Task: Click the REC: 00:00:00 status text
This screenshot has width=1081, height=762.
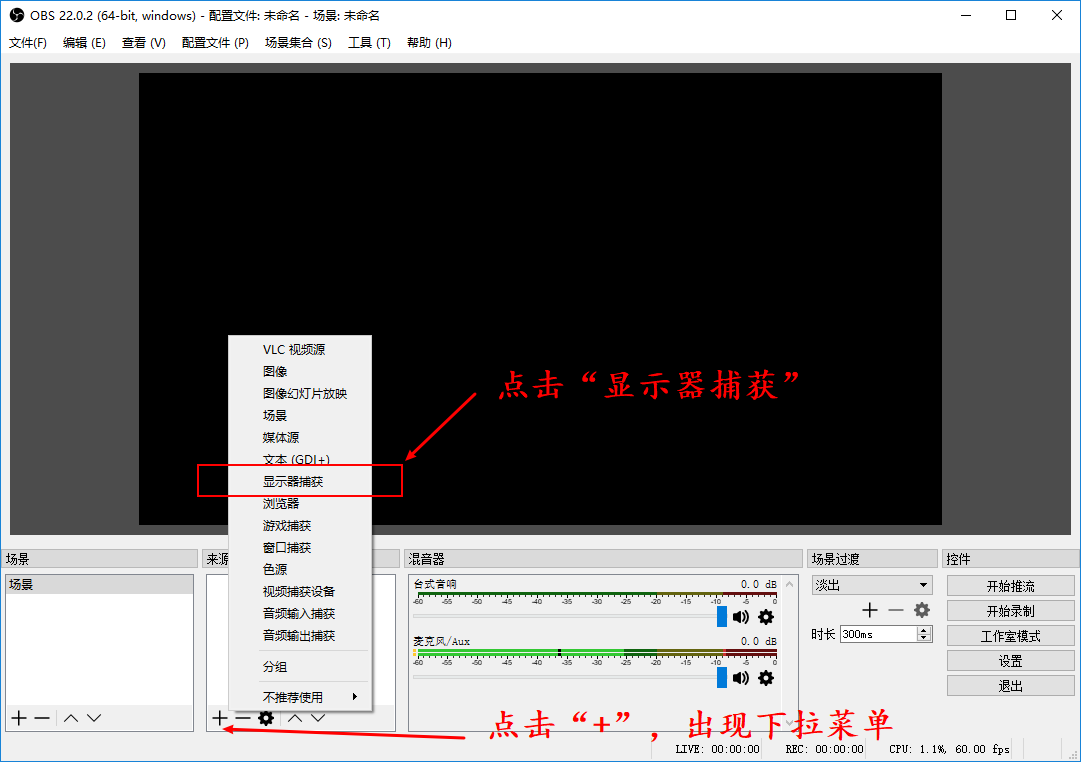Action: [825, 749]
